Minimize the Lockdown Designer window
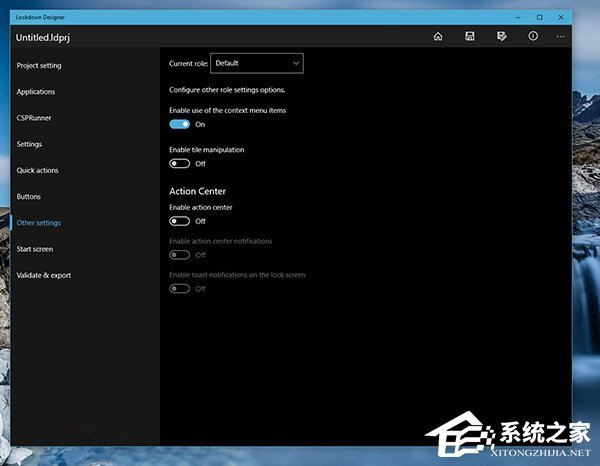The width and height of the screenshot is (600, 466). (518, 17)
